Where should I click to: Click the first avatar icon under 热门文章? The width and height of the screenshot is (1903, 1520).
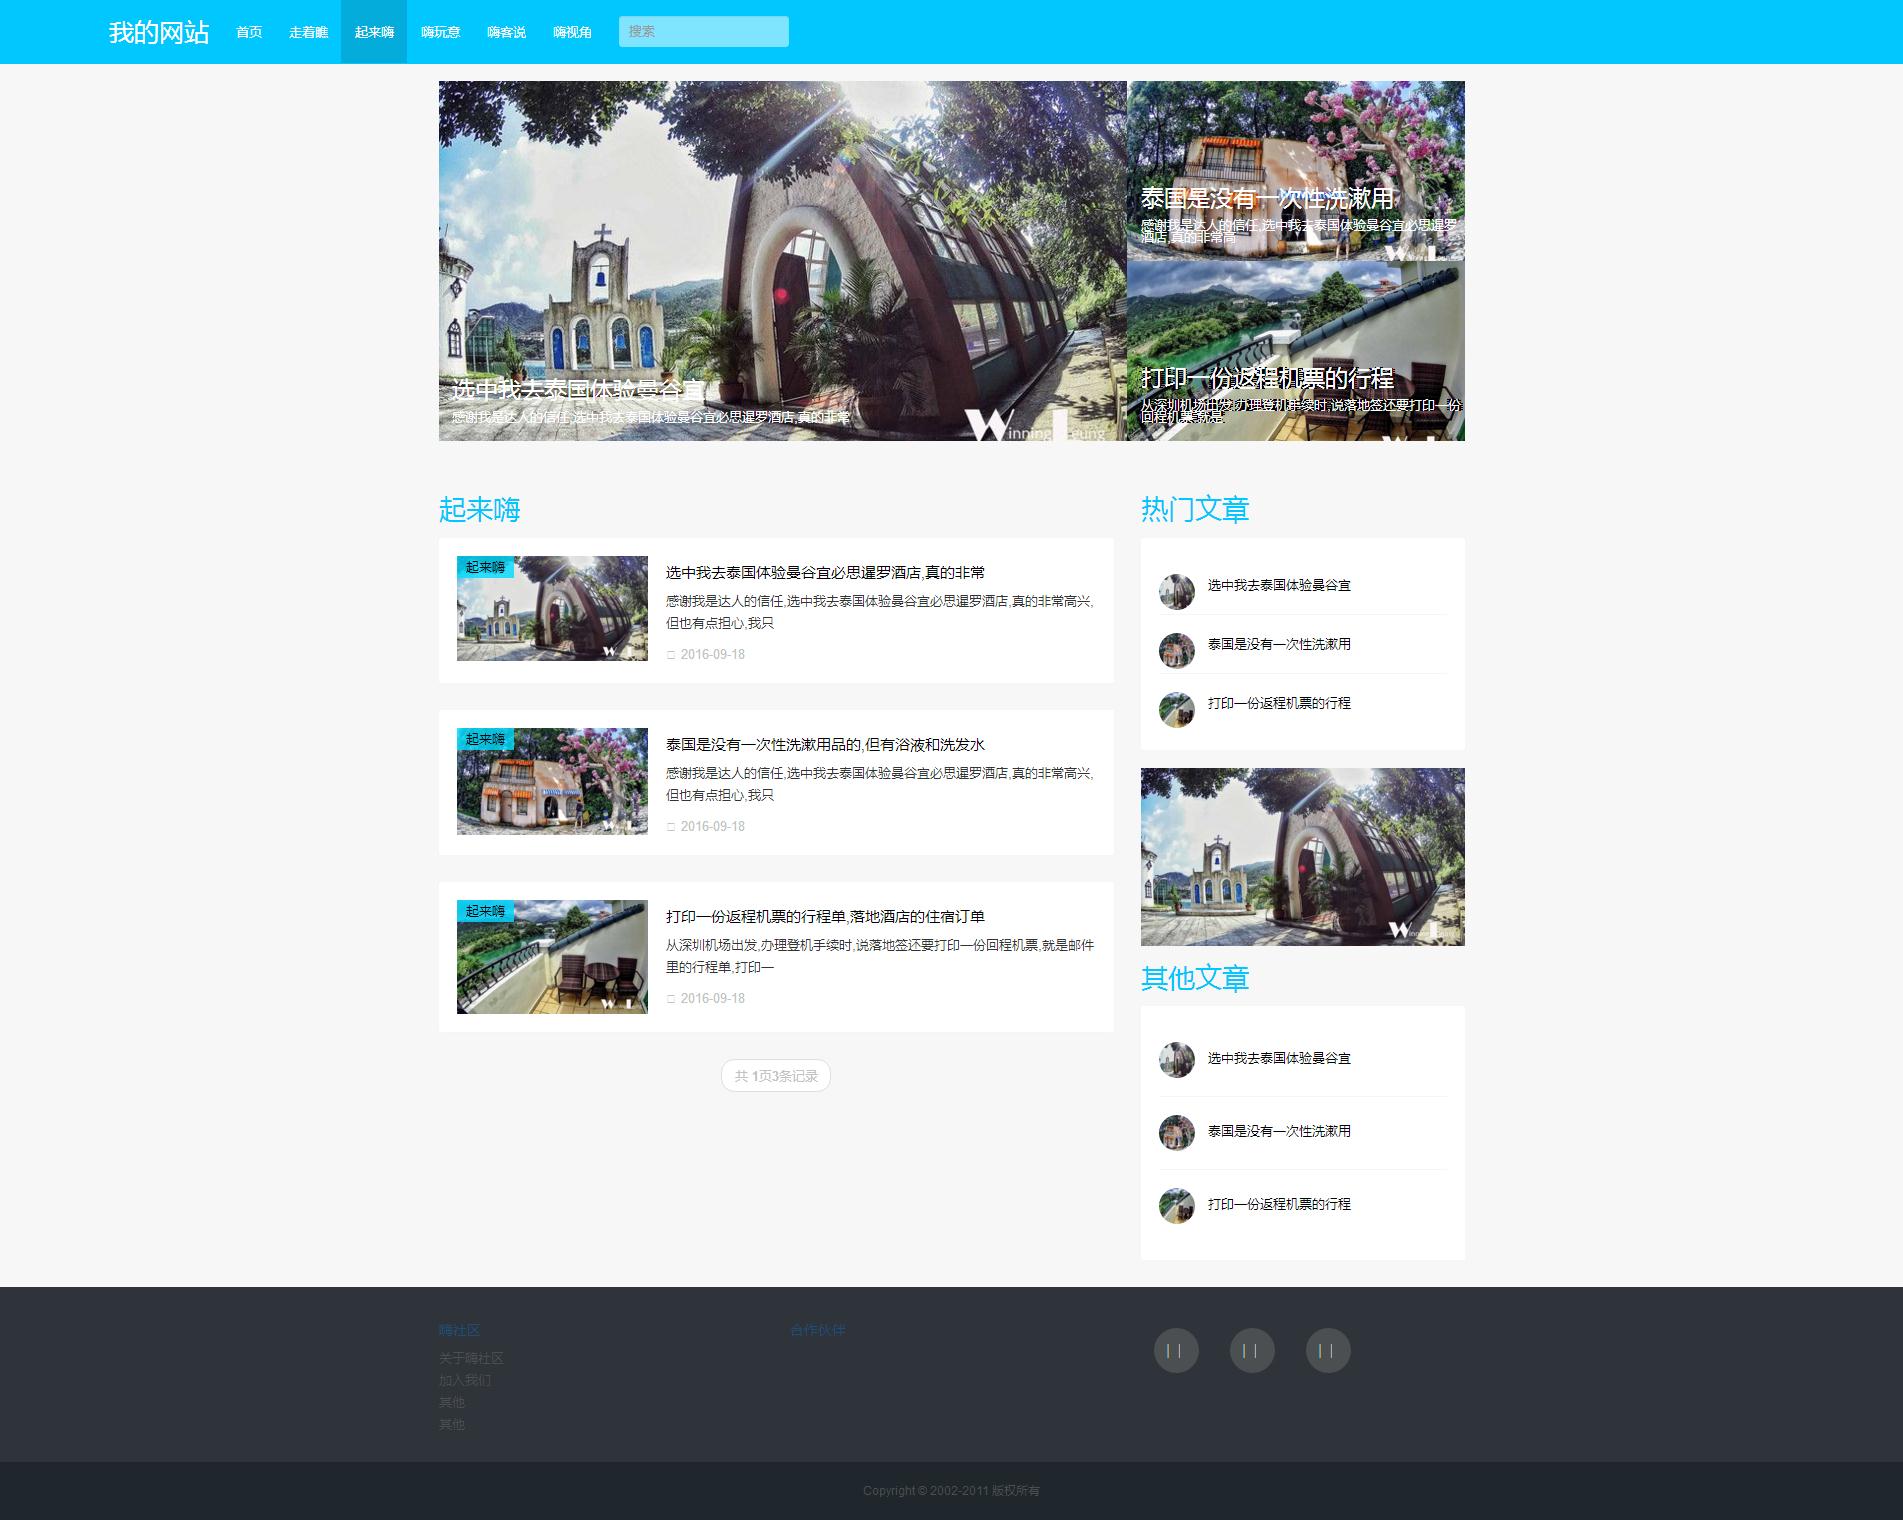click(x=1176, y=592)
